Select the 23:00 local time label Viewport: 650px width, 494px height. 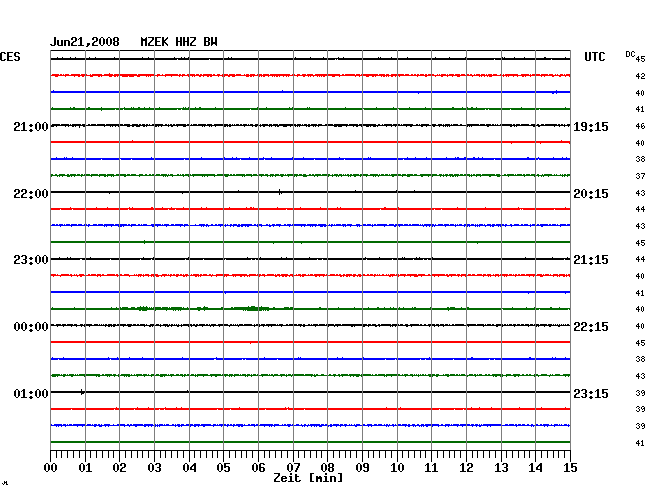[x=31, y=260]
